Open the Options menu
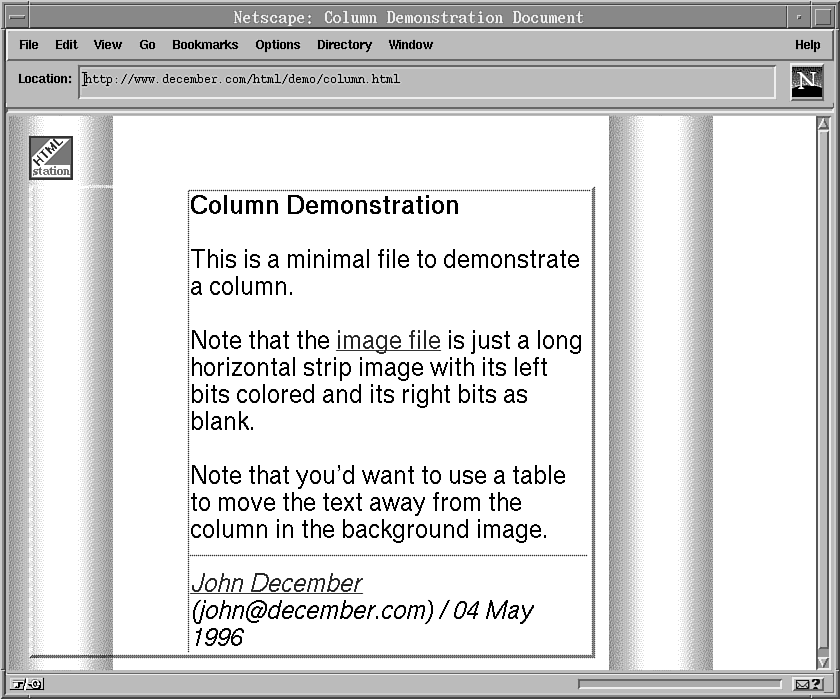 (277, 45)
